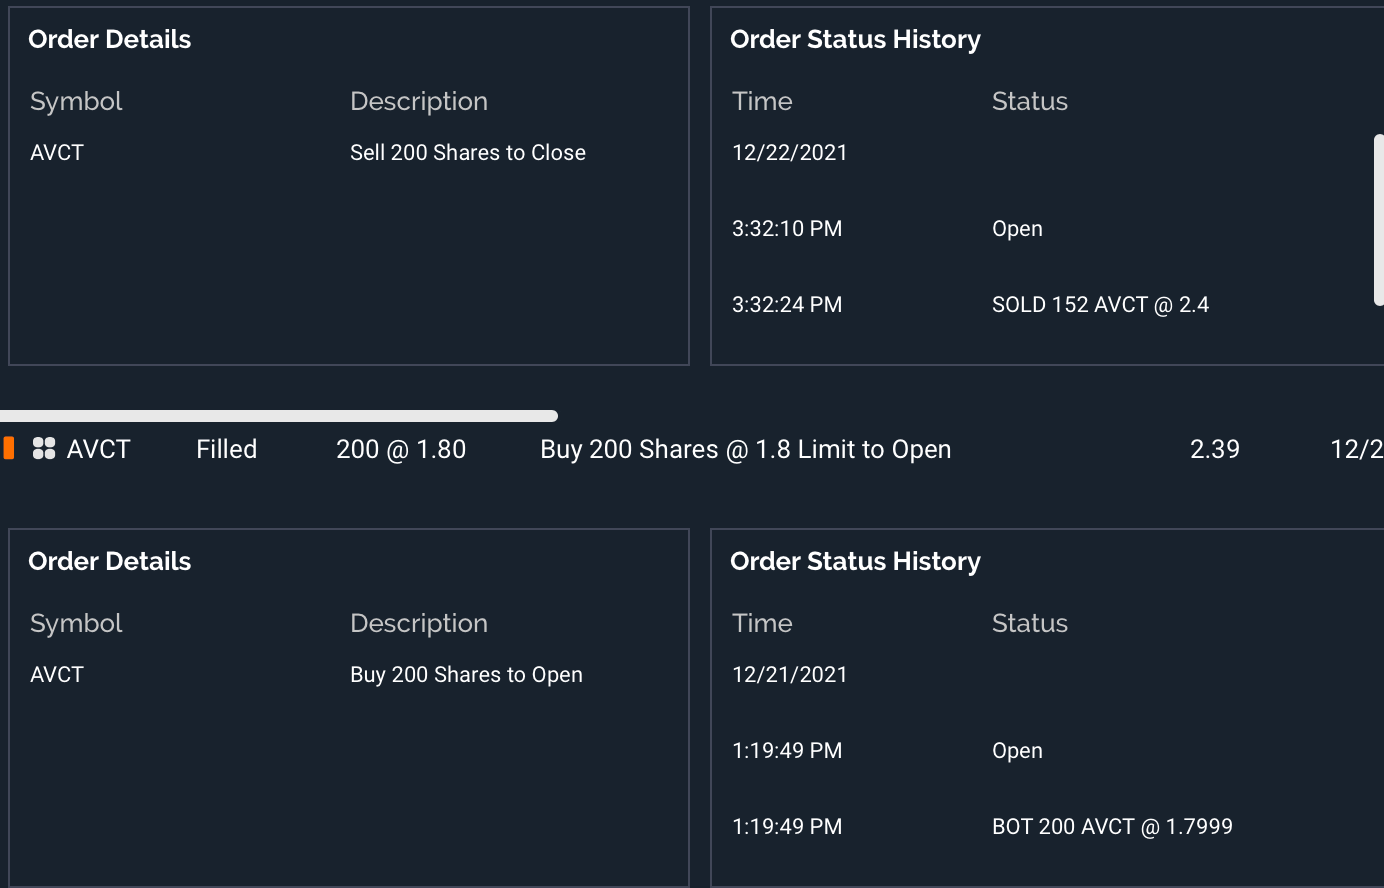The height and width of the screenshot is (888, 1384).
Task: Click the Filled status in the order row
Action: click(226, 450)
